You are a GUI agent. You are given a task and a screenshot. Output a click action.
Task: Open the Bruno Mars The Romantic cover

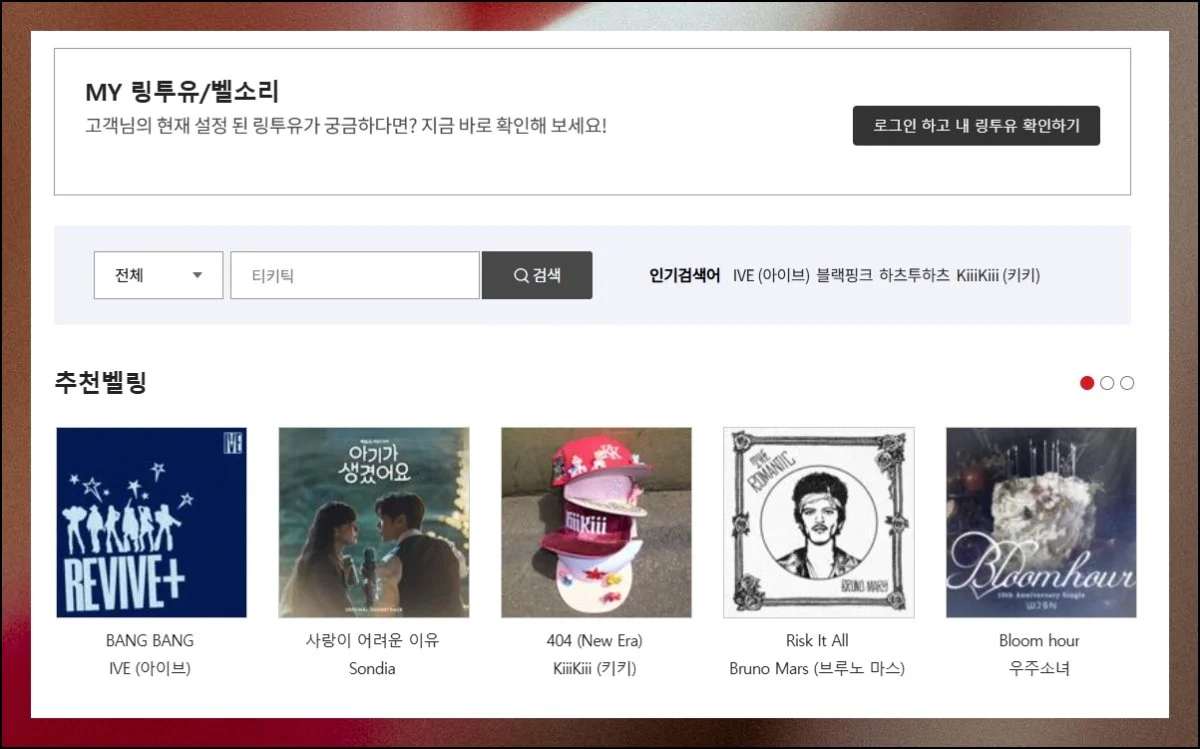[818, 522]
